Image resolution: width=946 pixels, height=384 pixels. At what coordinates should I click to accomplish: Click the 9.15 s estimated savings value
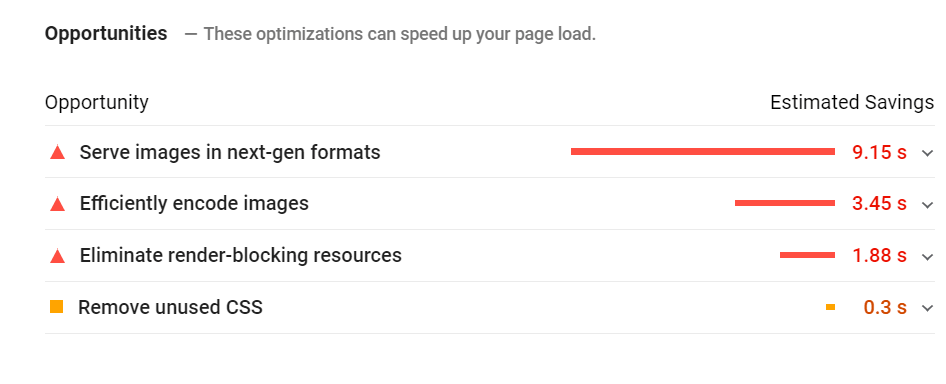[880, 152]
